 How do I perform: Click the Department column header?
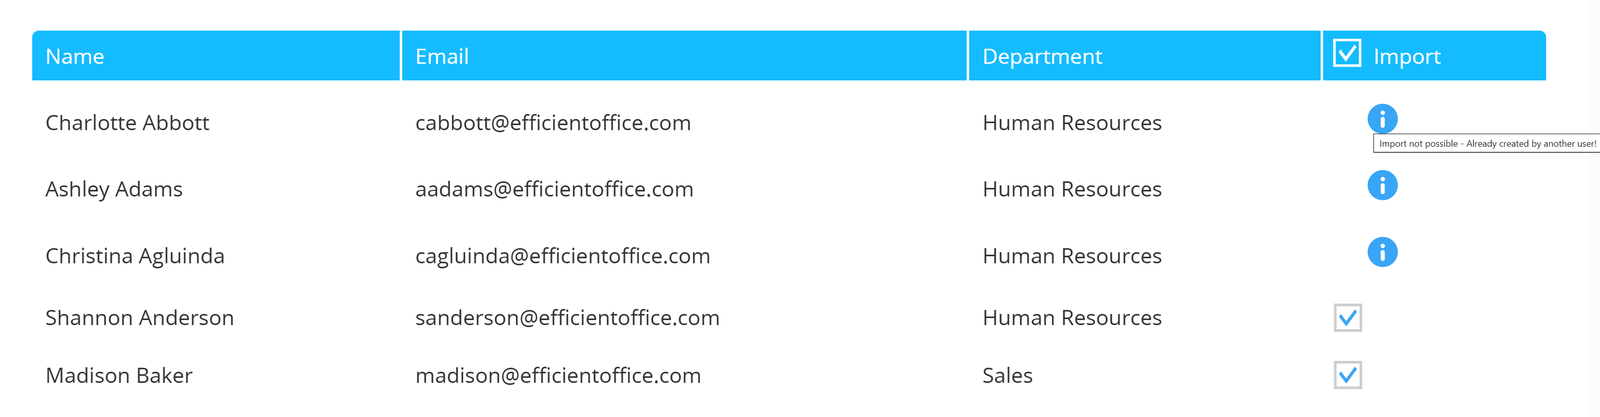[x=1042, y=57]
